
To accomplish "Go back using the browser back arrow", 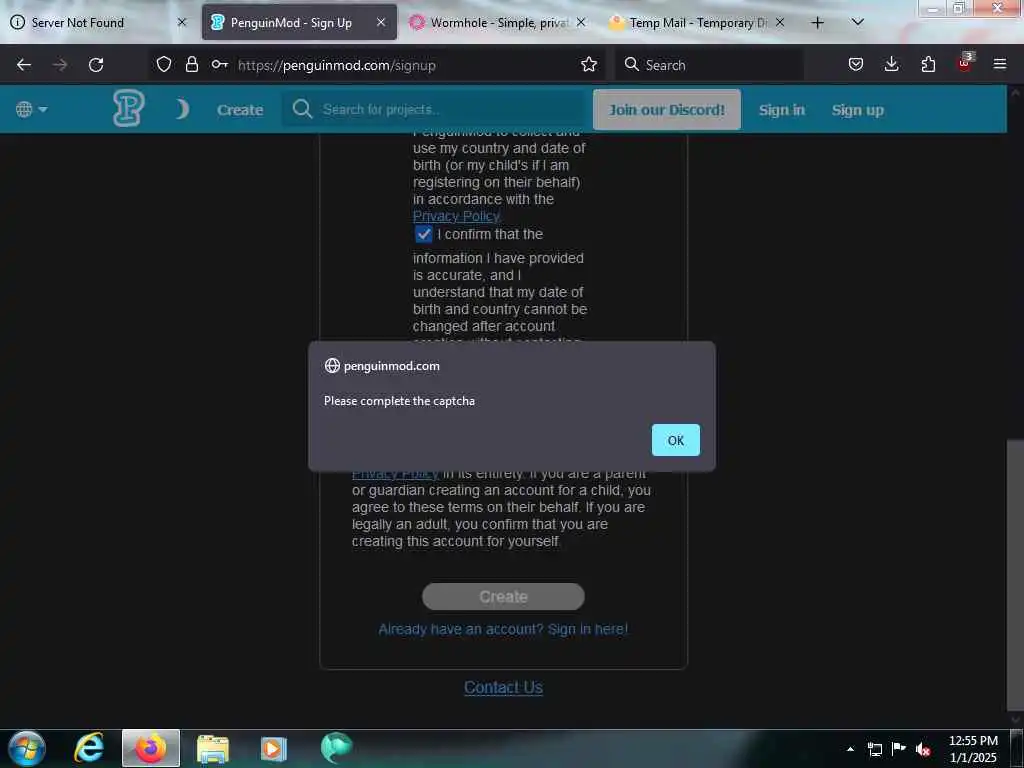I will pos(24,65).
